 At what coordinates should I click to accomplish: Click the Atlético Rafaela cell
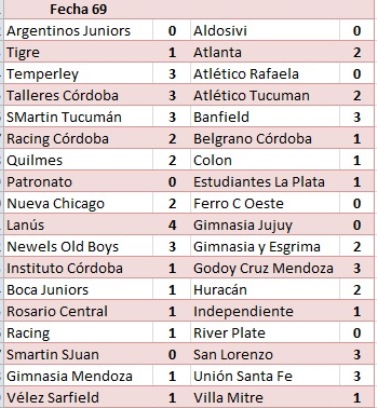265,74
